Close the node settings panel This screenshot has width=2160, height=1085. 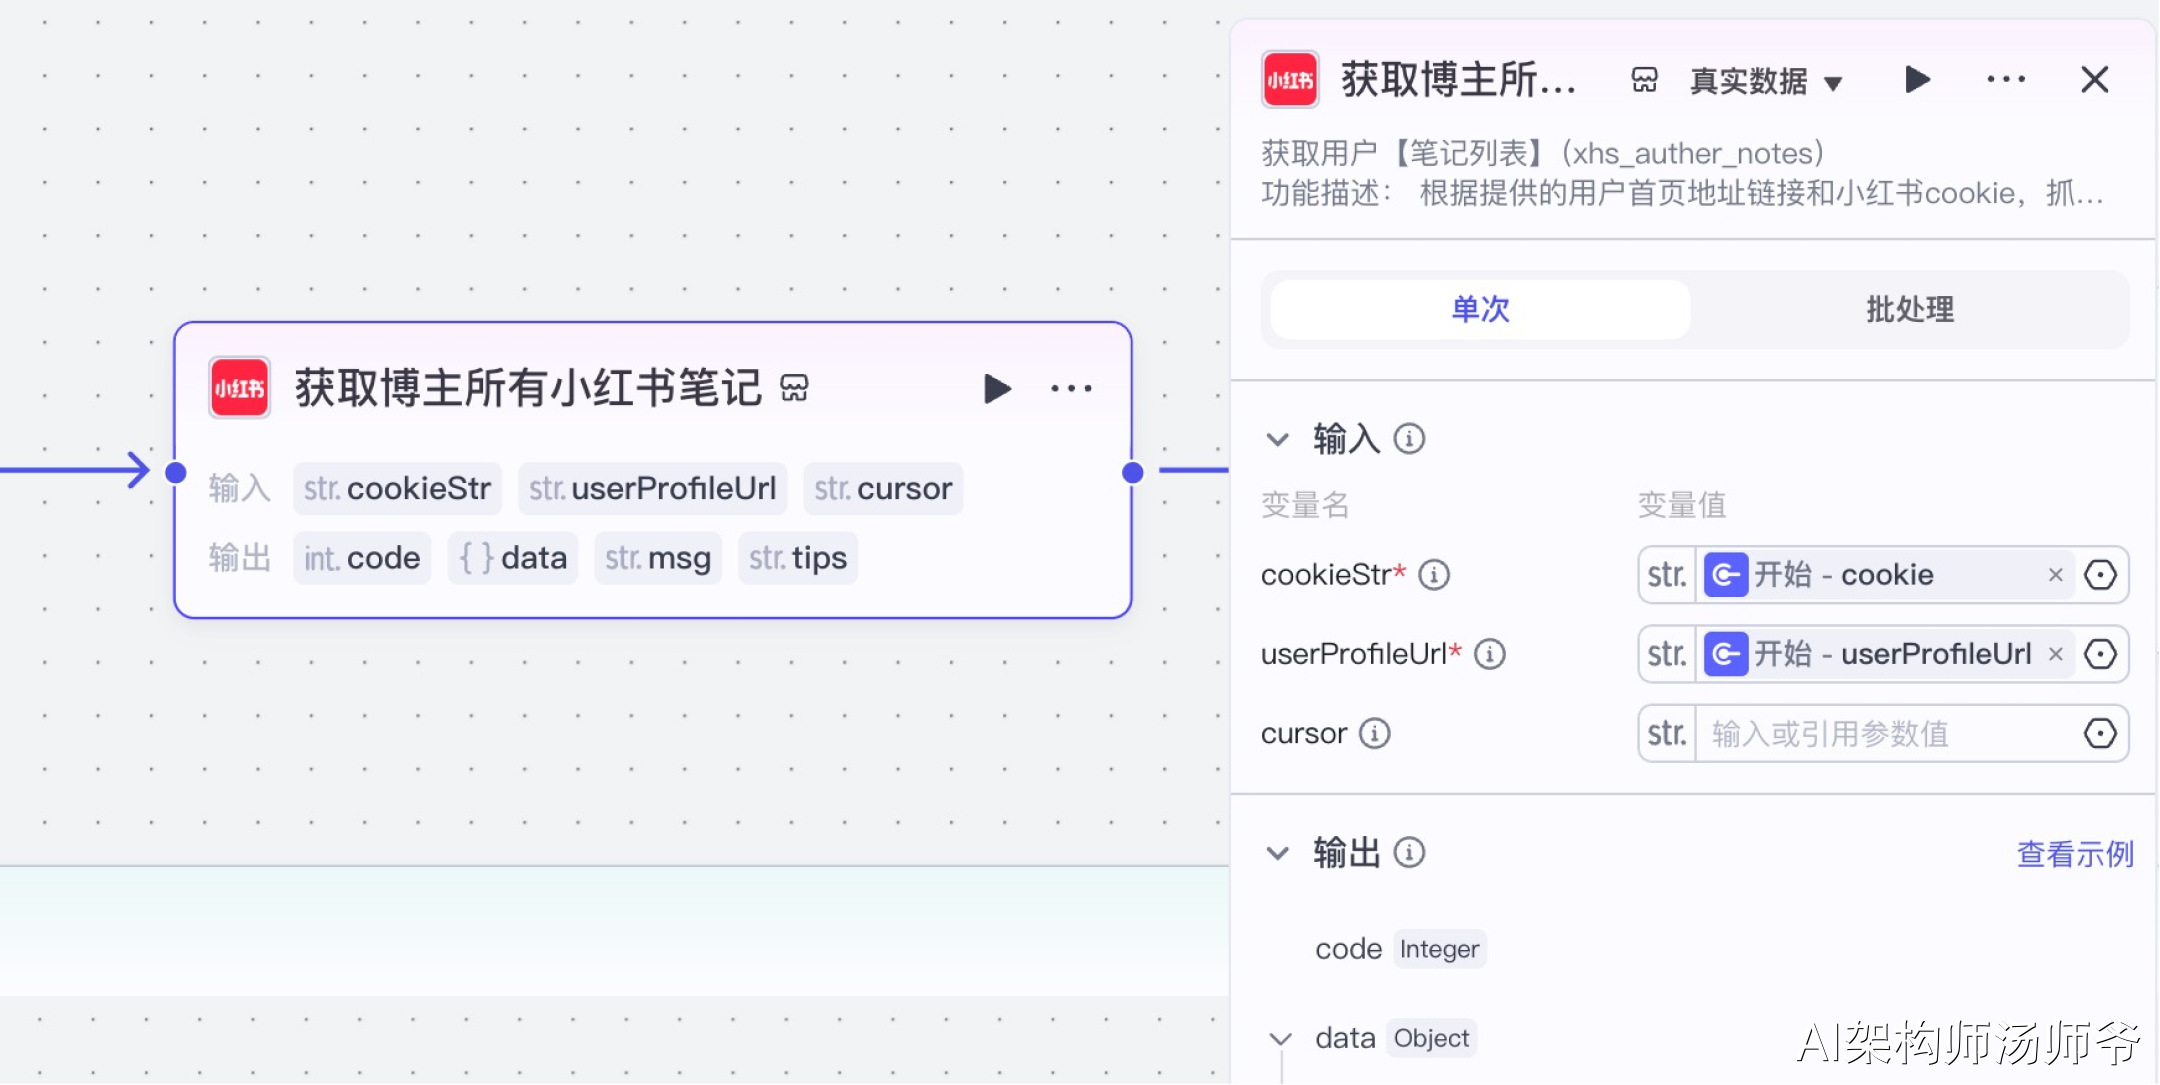point(2094,79)
